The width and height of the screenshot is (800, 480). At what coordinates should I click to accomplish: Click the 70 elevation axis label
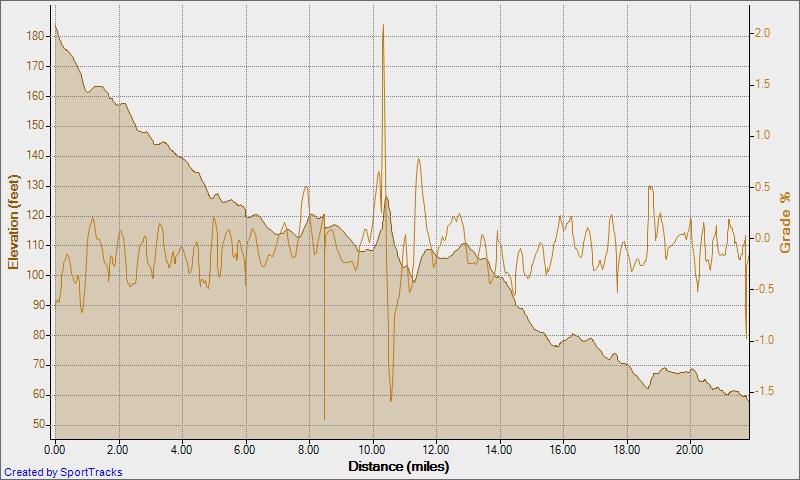[x=39, y=365]
